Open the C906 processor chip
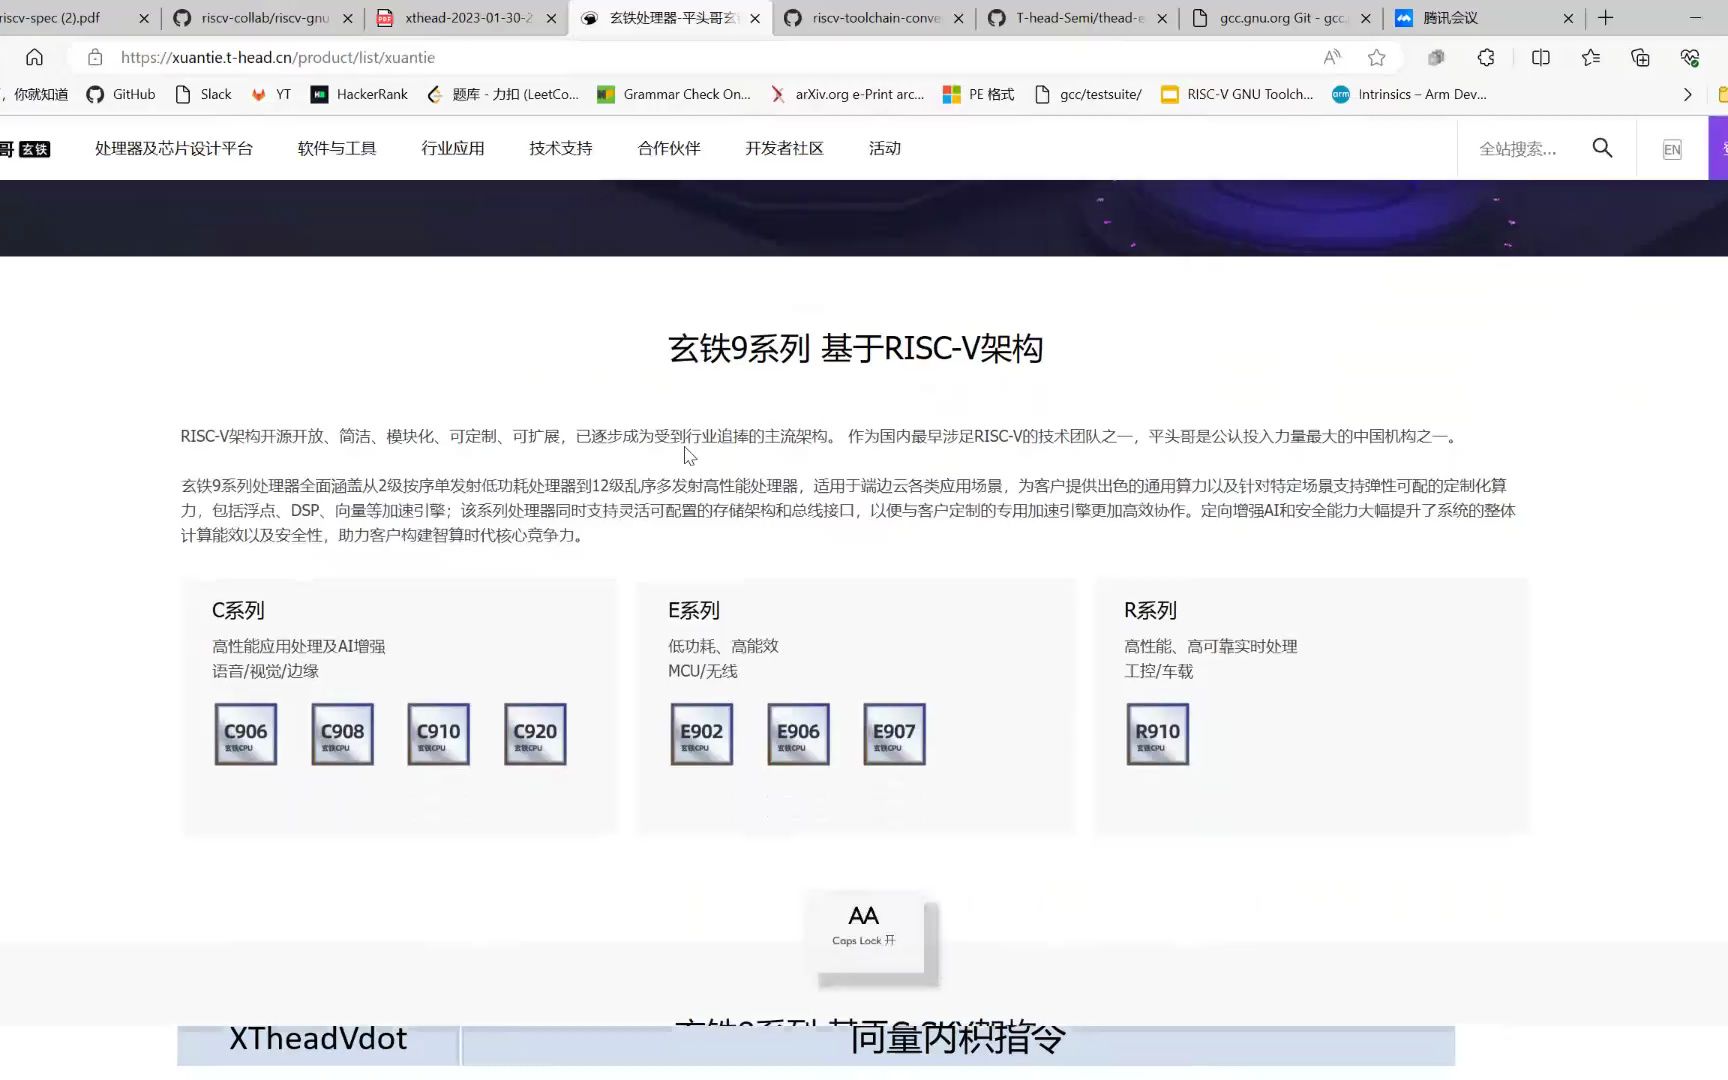The image size is (1728, 1080). click(245, 734)
